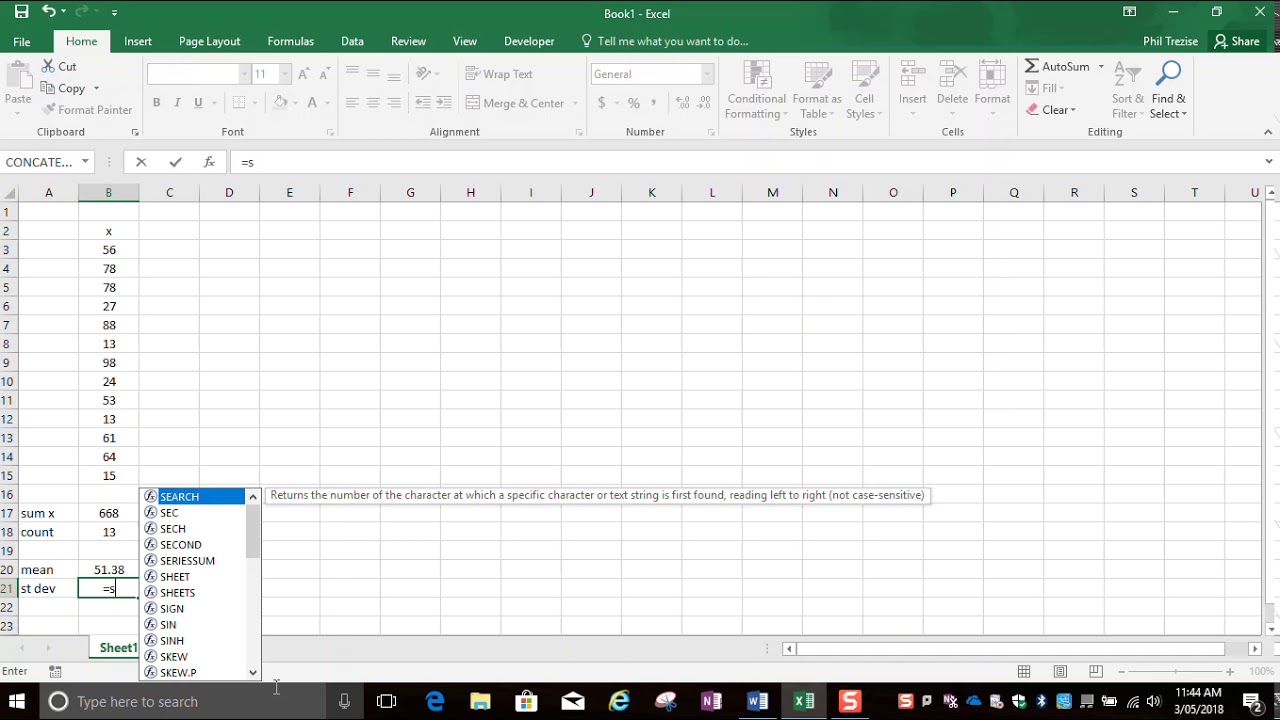The image size is (1280, 720).
Task: Switch to the Data tab
Action: click(352, 41)
